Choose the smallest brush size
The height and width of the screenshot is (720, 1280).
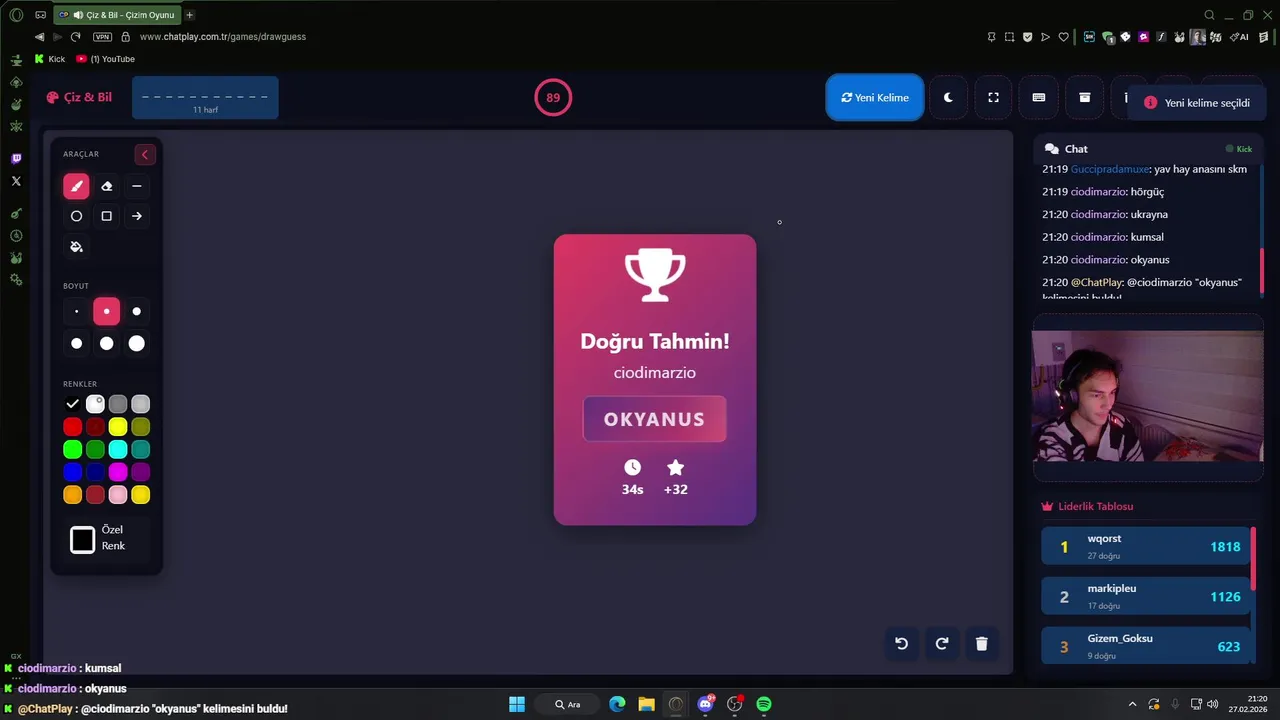pyautogui.click(x=76, y=311)
